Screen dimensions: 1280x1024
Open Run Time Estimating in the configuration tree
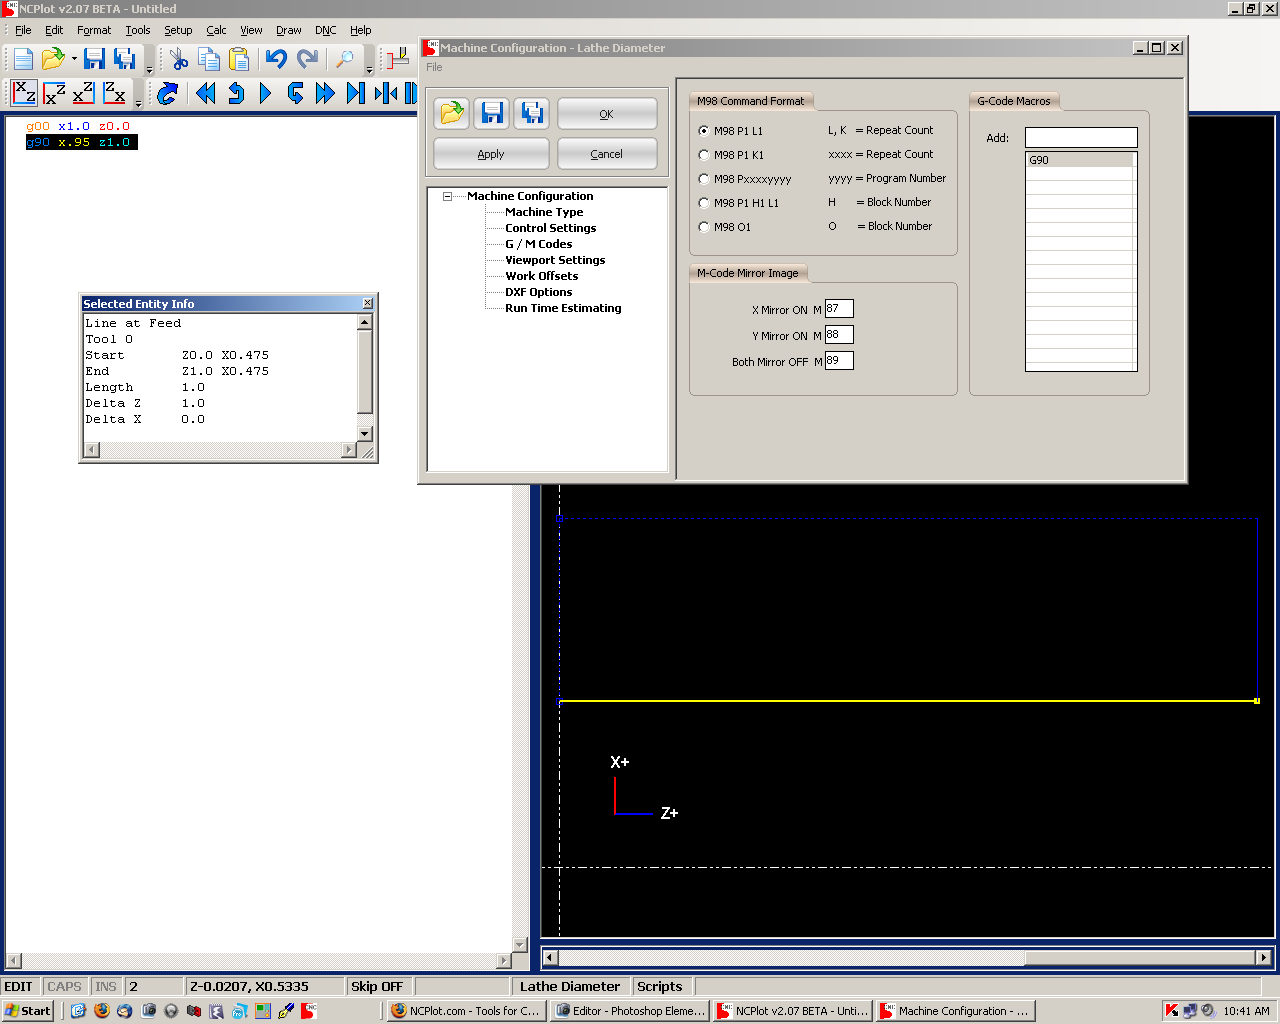[563, 308]
